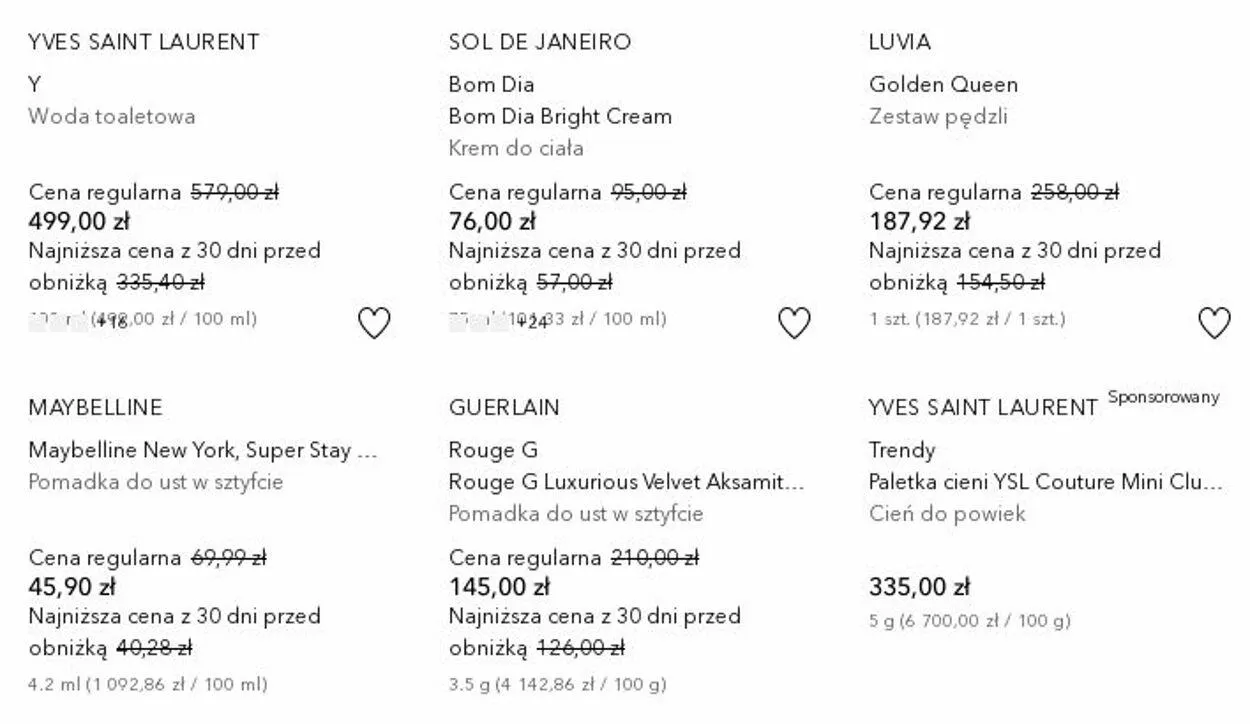Open Maybelline New York Super Stay lipstick
The width and height of the screenshot is (1250, 724).
pyautogui.click(x=202, y=450)
